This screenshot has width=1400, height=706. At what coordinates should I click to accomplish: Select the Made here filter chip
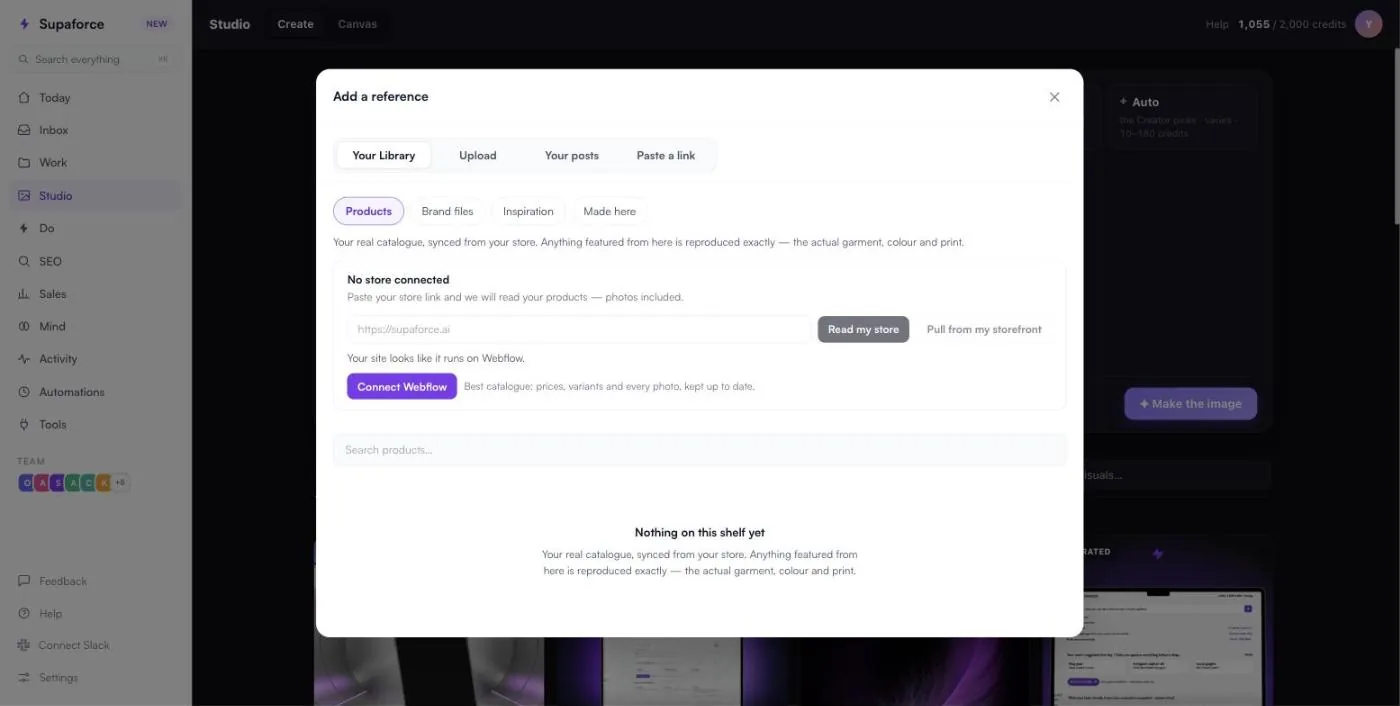click(x=610, y=211)
